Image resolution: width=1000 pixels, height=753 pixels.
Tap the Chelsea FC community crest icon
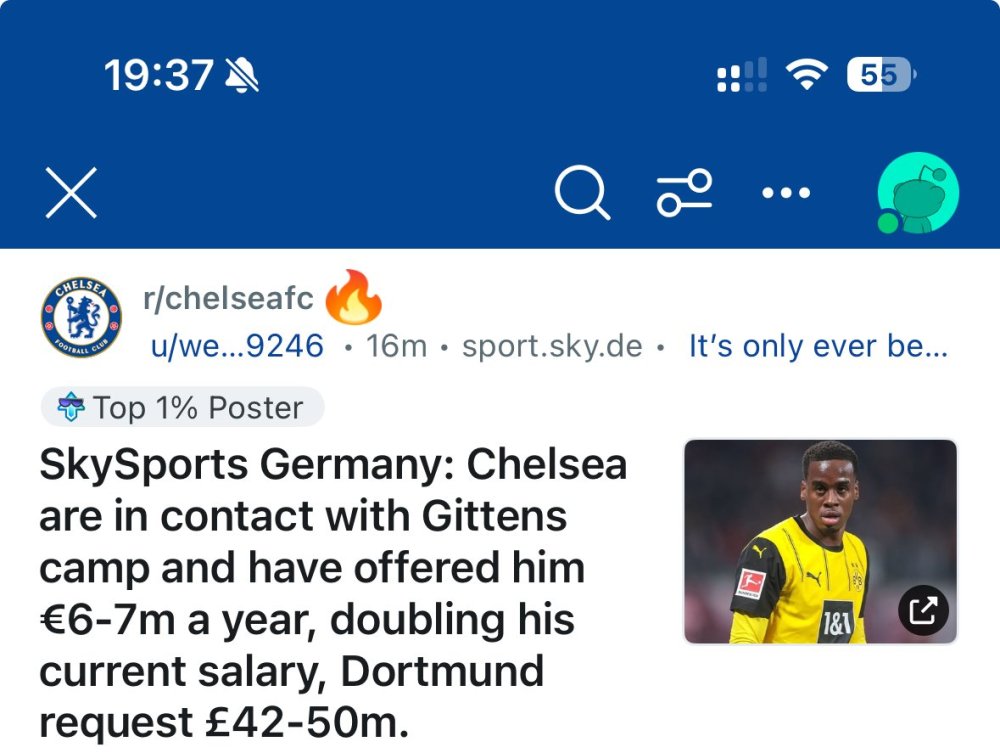coord(81,317)
